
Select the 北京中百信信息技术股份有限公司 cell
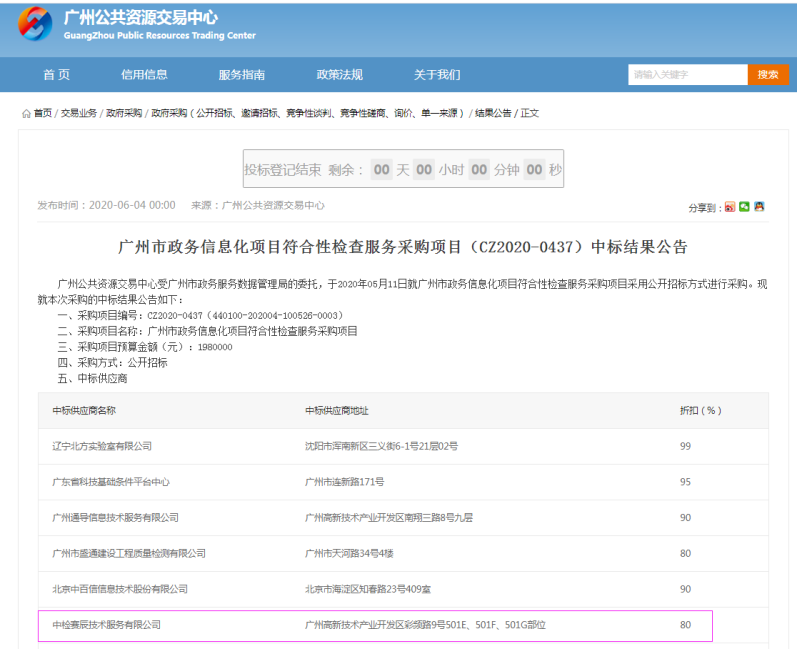[x=120, y=589]
